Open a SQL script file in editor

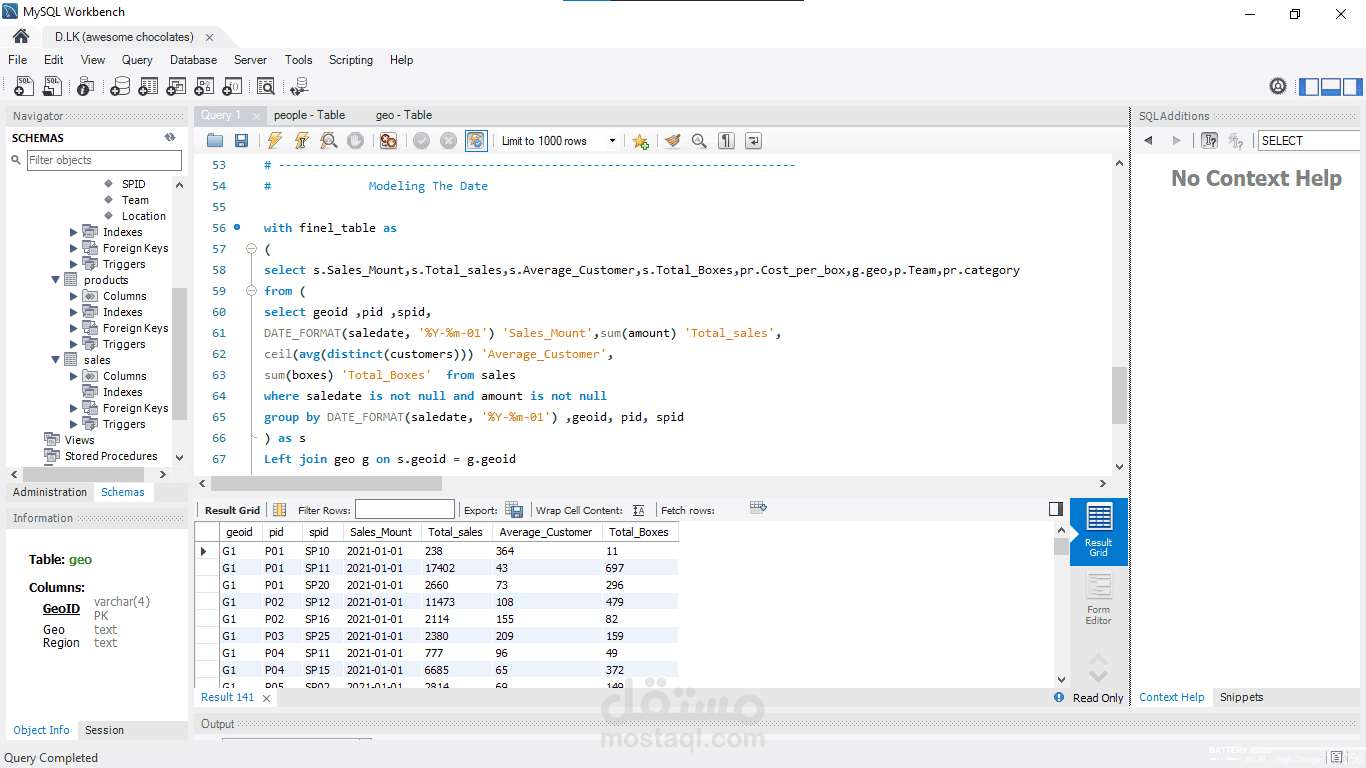pyautogui.click(x=215, y=141)
